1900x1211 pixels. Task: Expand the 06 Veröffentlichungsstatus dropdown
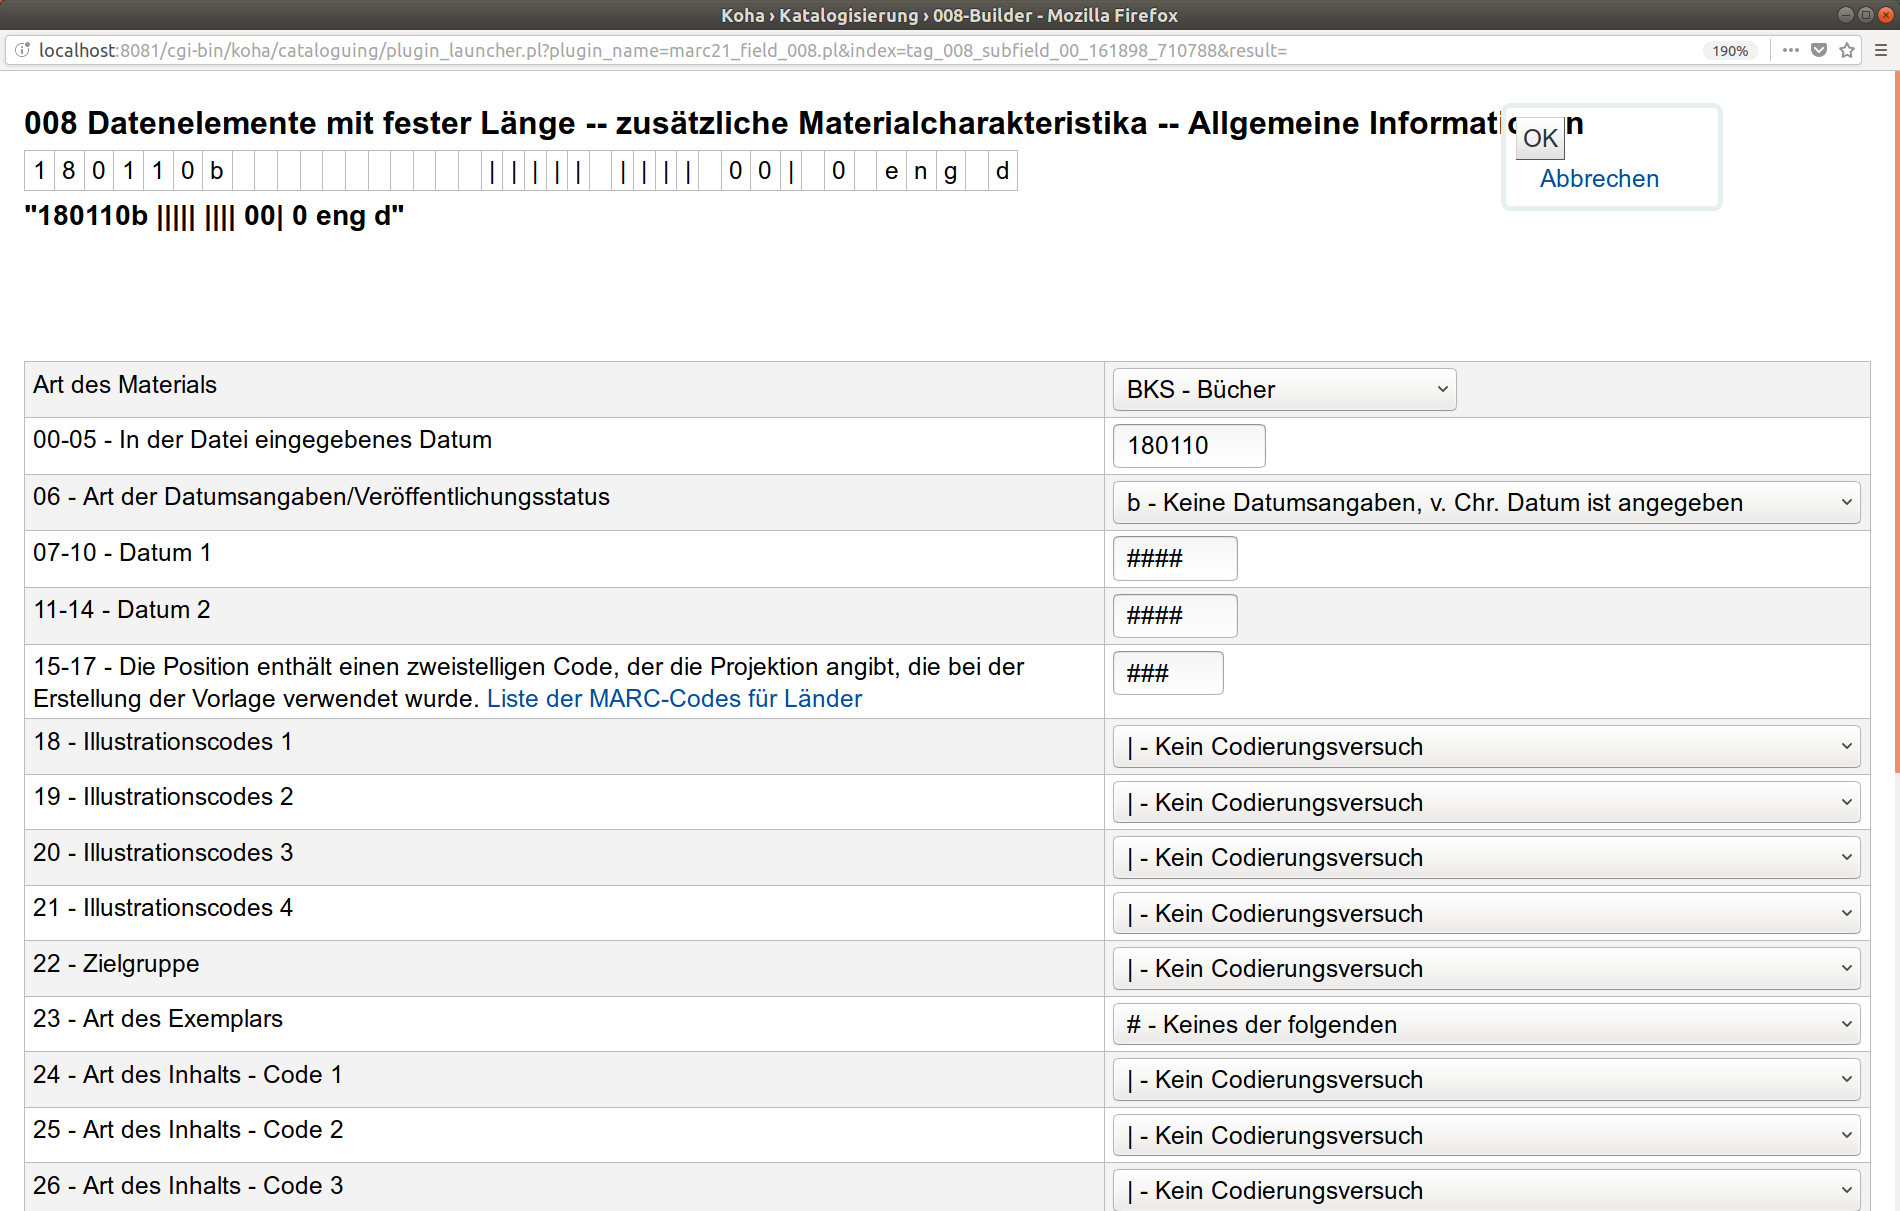(1486, 503)
